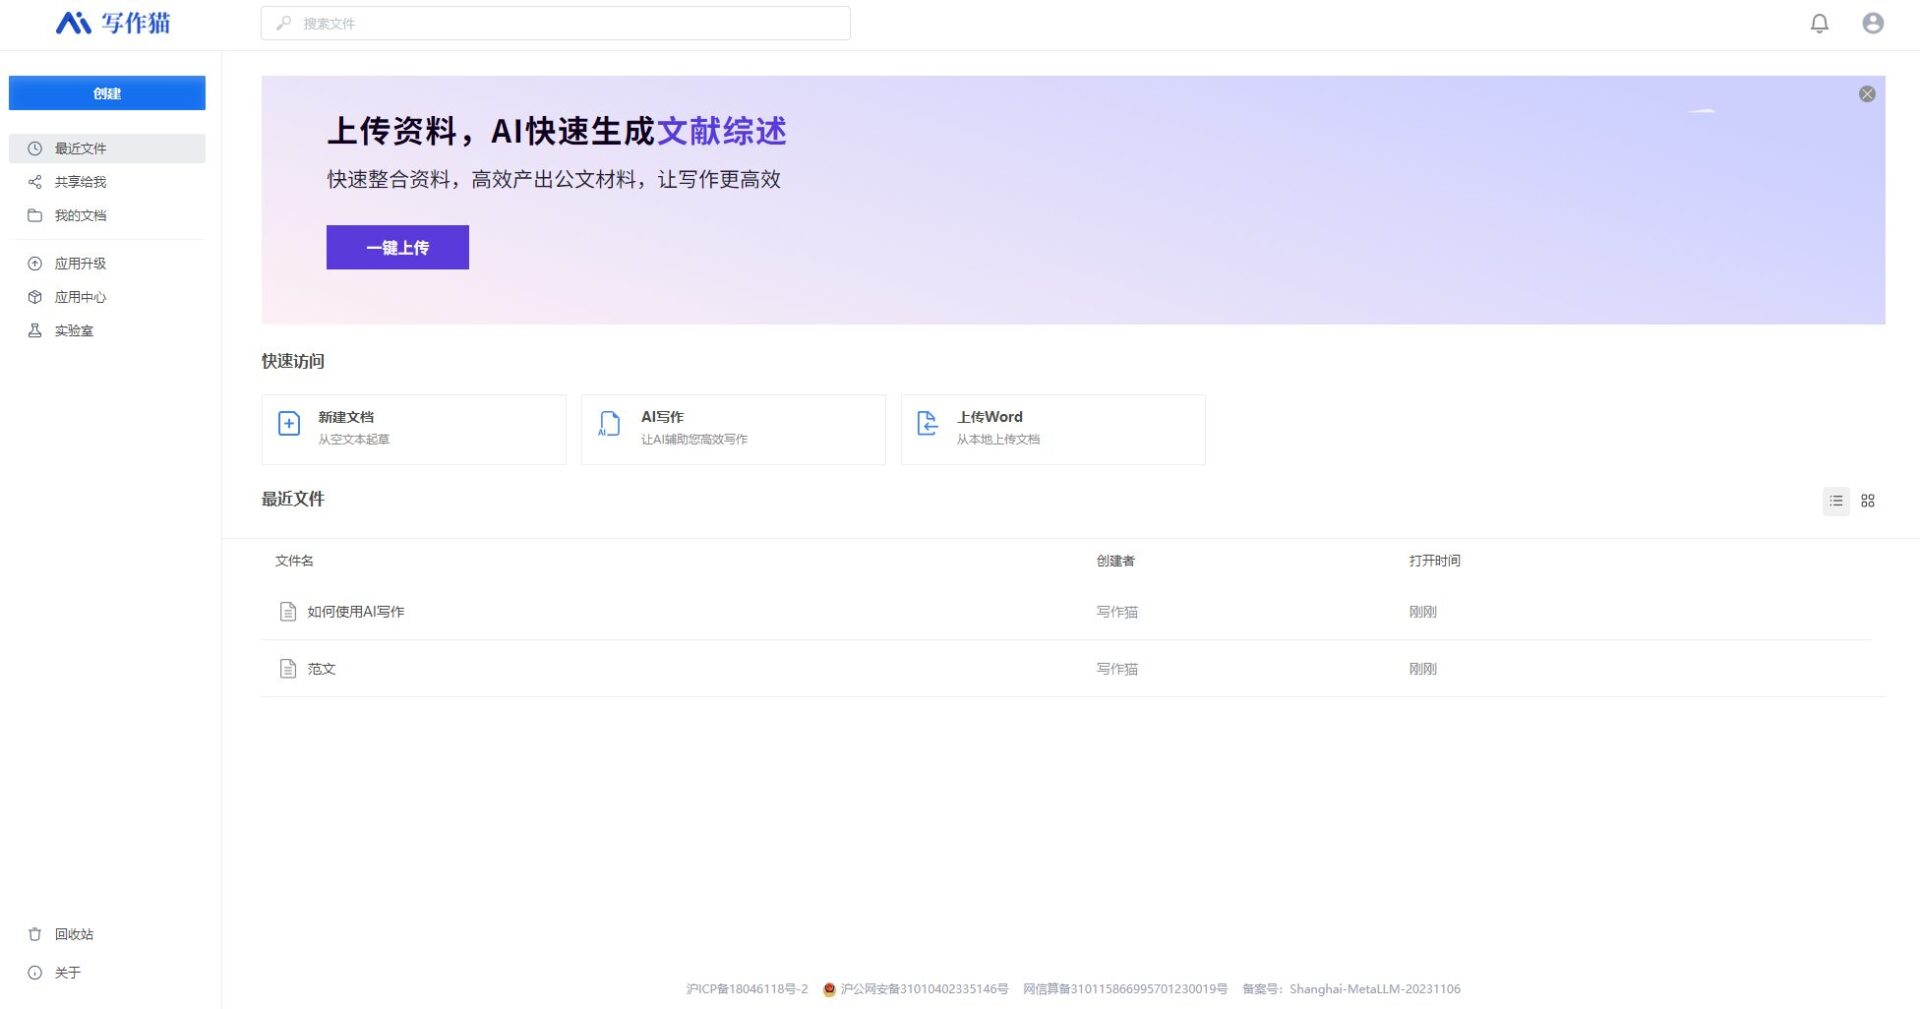Viewport: 1920px width, 1009px height.
Task: Click the 共享给我 share icon
Action: point(35,182)
